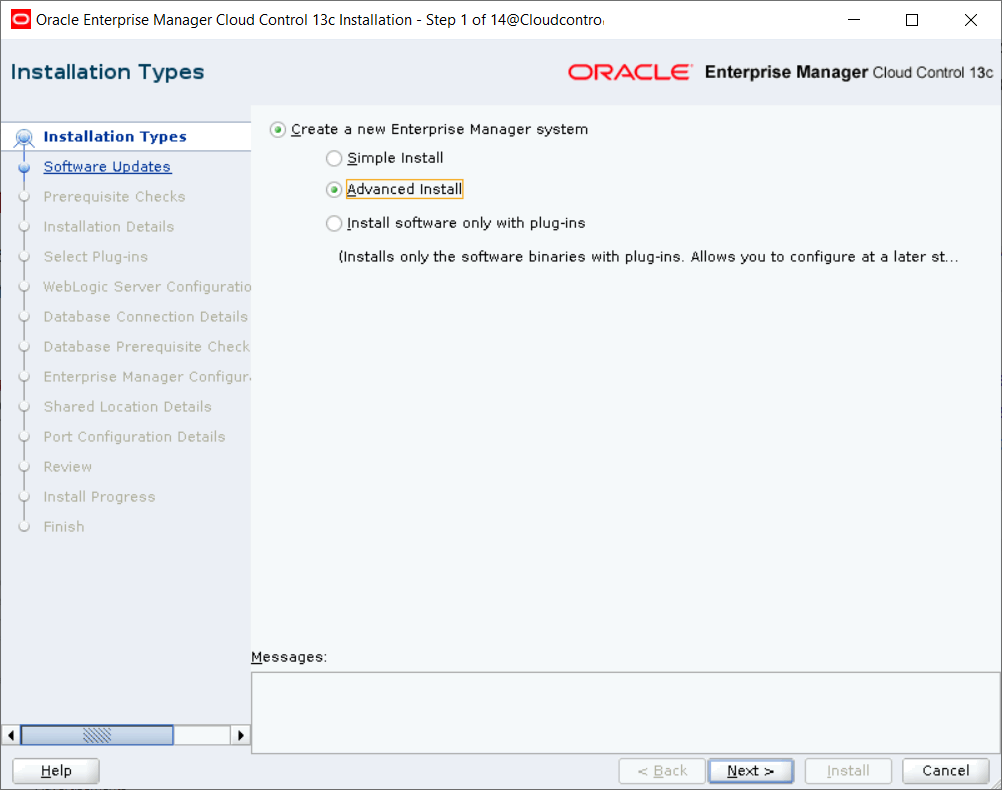Click the sidebar scrollbar left arrow
Viewport: 1002px width, 790px height.
(x=11, y=735)
